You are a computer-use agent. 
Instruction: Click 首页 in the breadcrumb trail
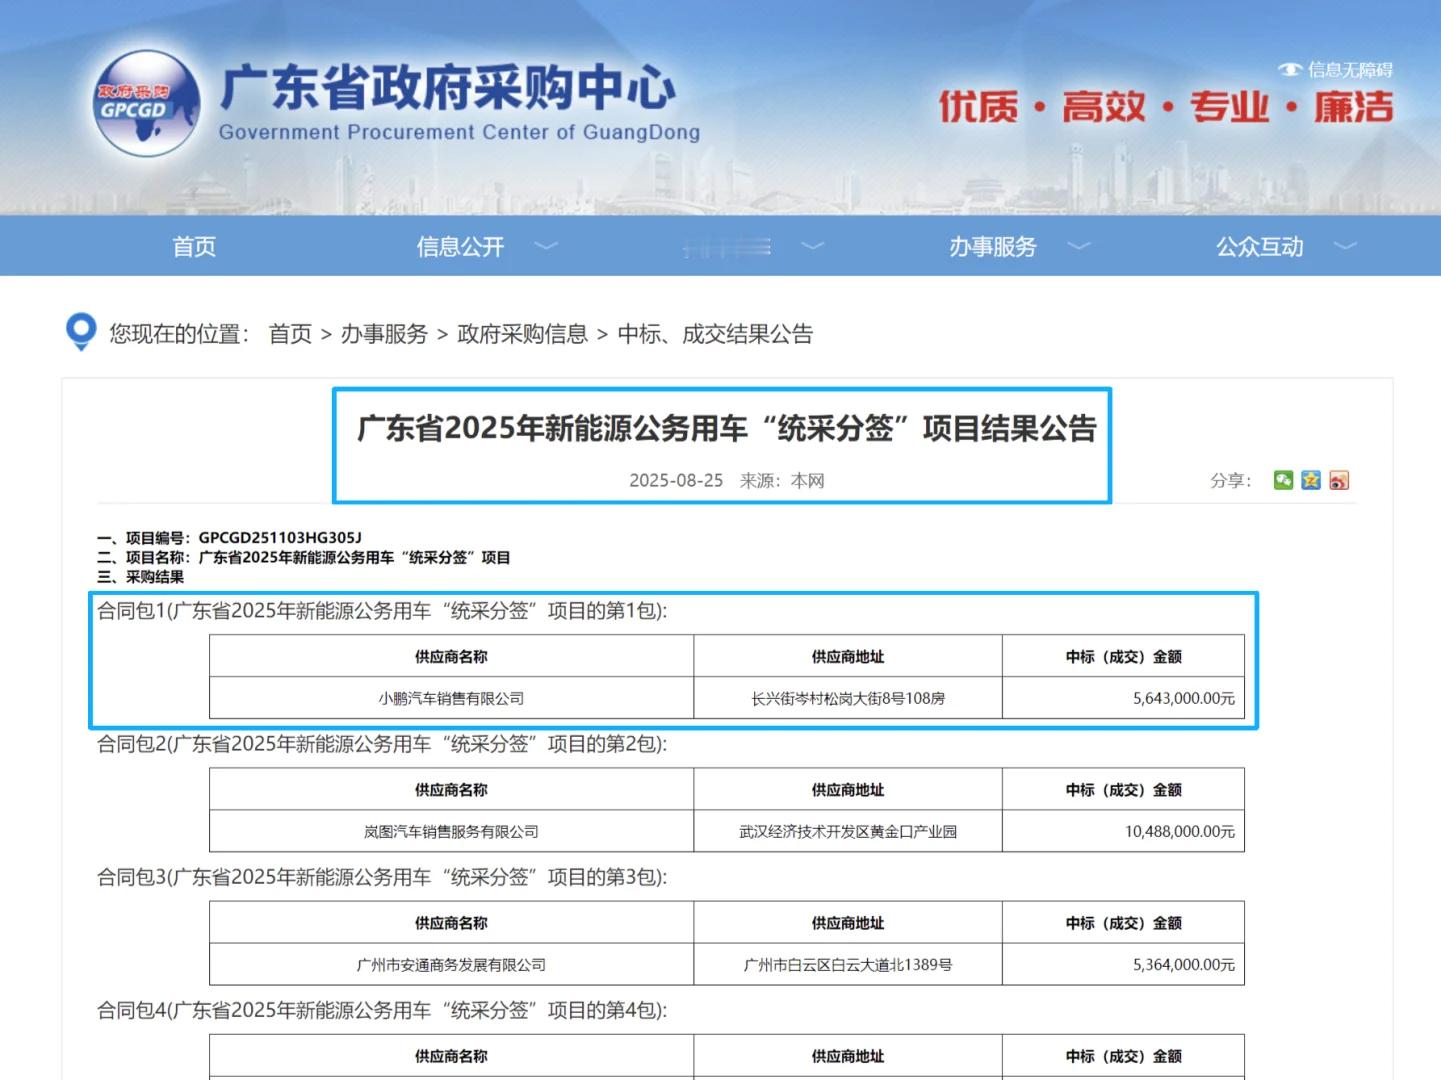coord(288,334)
